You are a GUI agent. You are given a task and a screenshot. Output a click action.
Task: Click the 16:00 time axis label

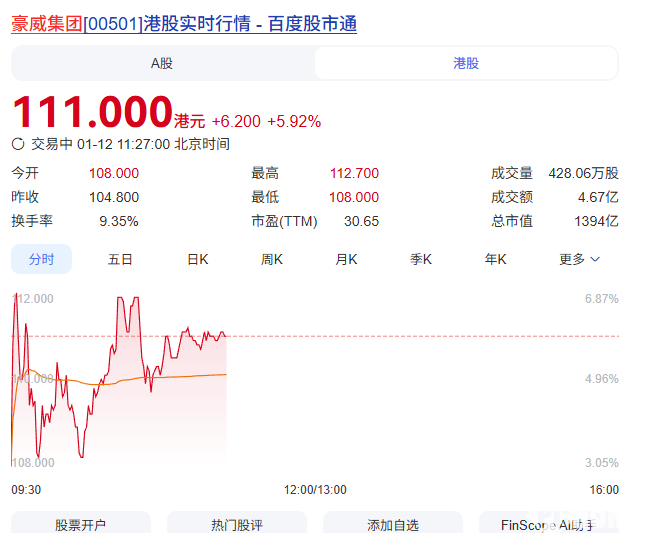pyautogui.click(x=604, y=490)
